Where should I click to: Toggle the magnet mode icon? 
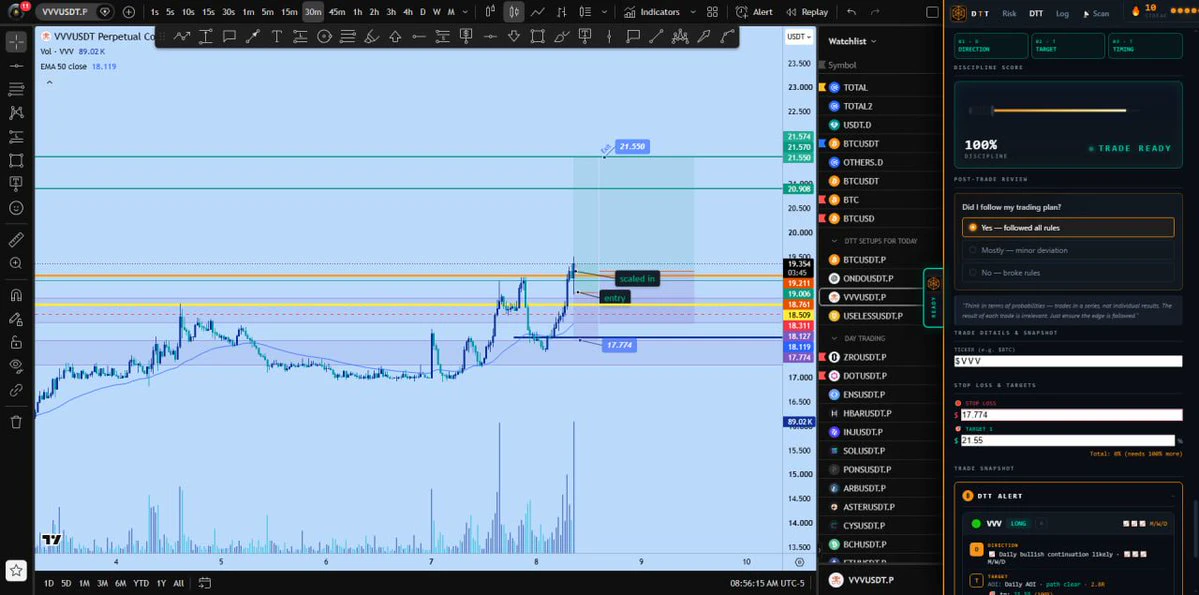(16, 295)
